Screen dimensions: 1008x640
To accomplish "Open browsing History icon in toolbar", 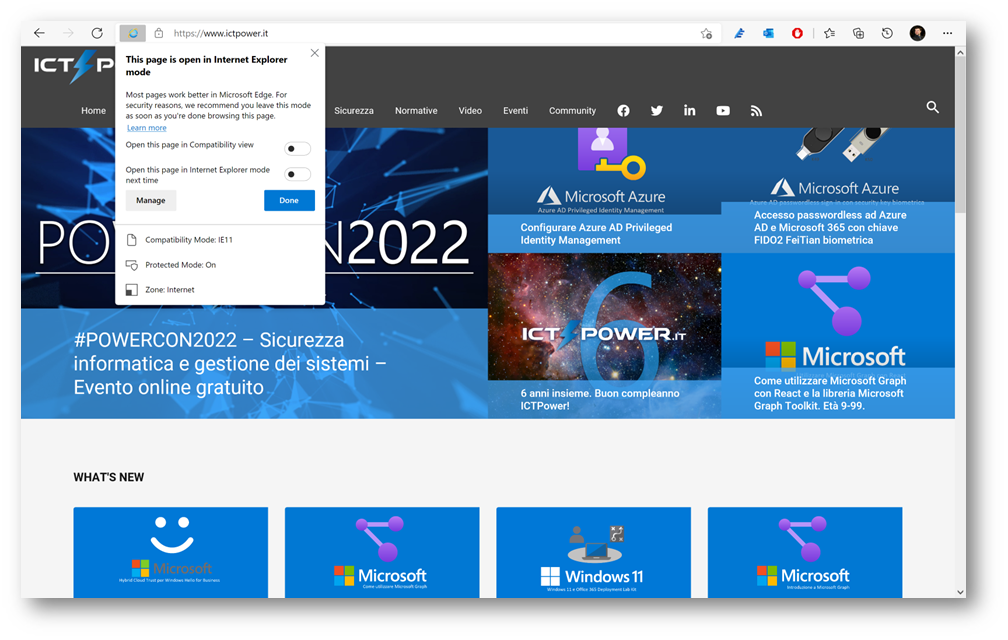I will click(x=887, y=33).
